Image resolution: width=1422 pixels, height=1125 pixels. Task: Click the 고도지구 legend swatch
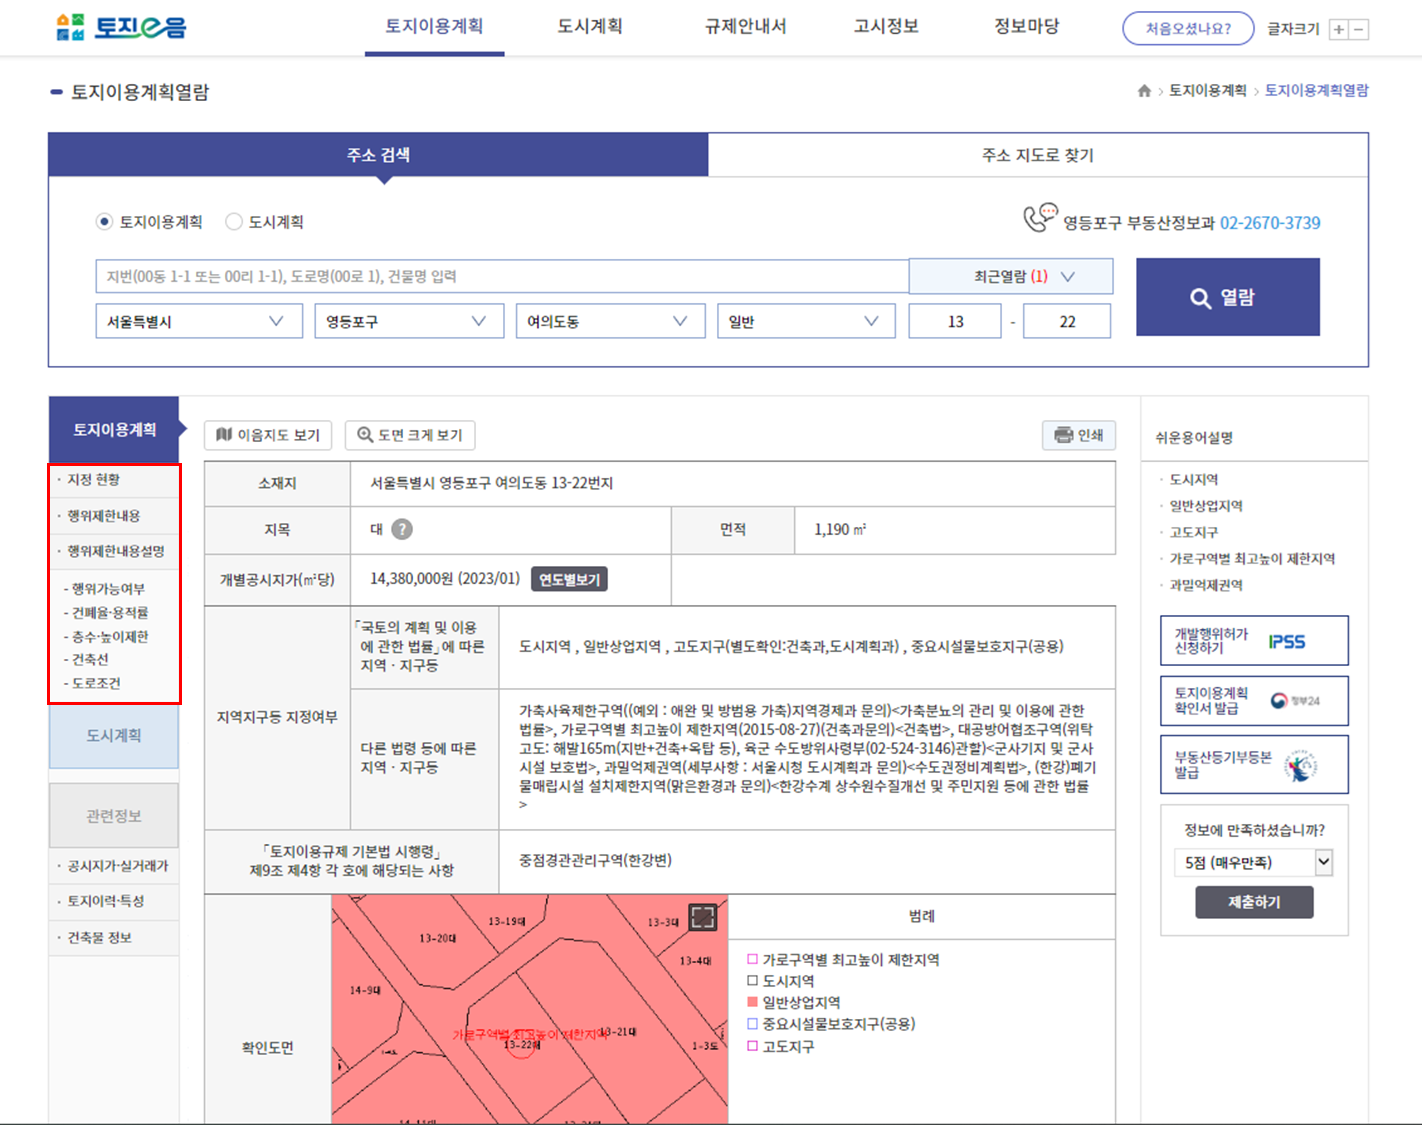tap(753, 1046)
